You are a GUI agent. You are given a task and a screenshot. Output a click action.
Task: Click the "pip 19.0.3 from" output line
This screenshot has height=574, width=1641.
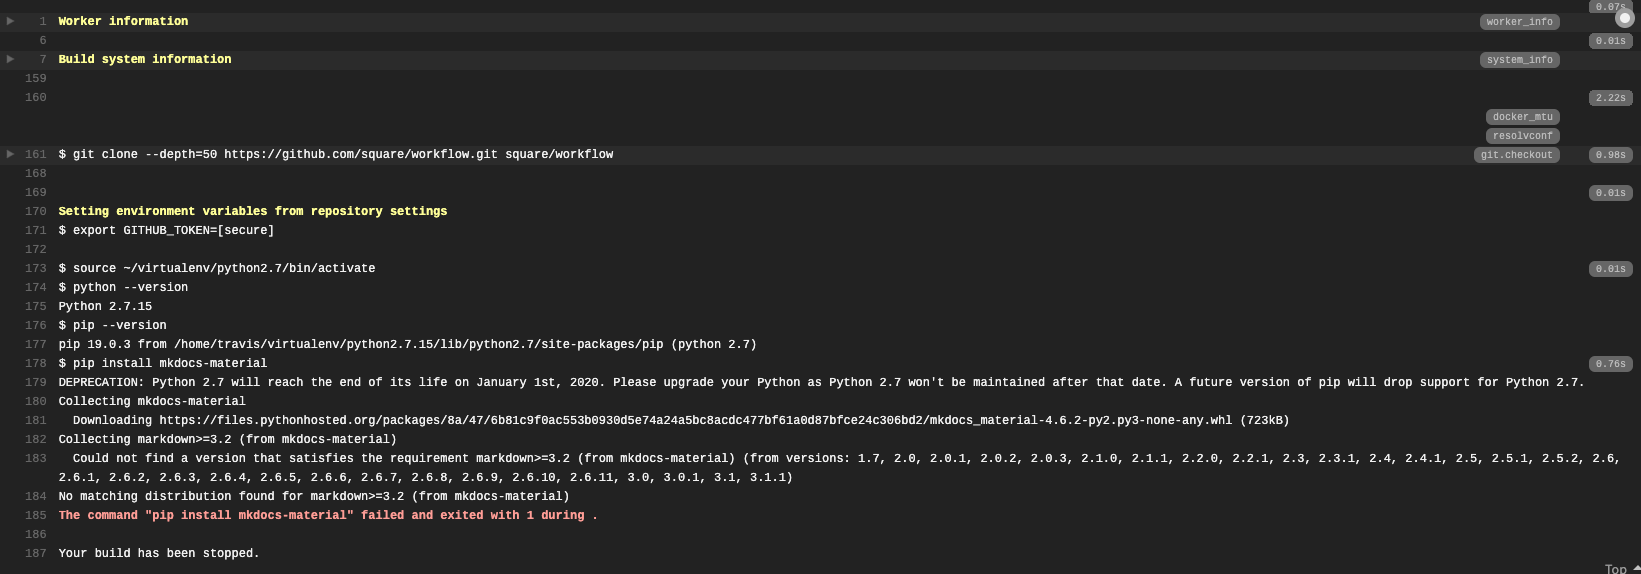(407, 344)
